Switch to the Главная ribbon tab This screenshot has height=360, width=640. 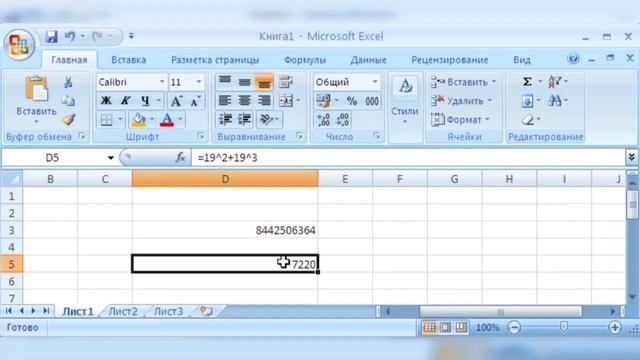coord(69,60)
